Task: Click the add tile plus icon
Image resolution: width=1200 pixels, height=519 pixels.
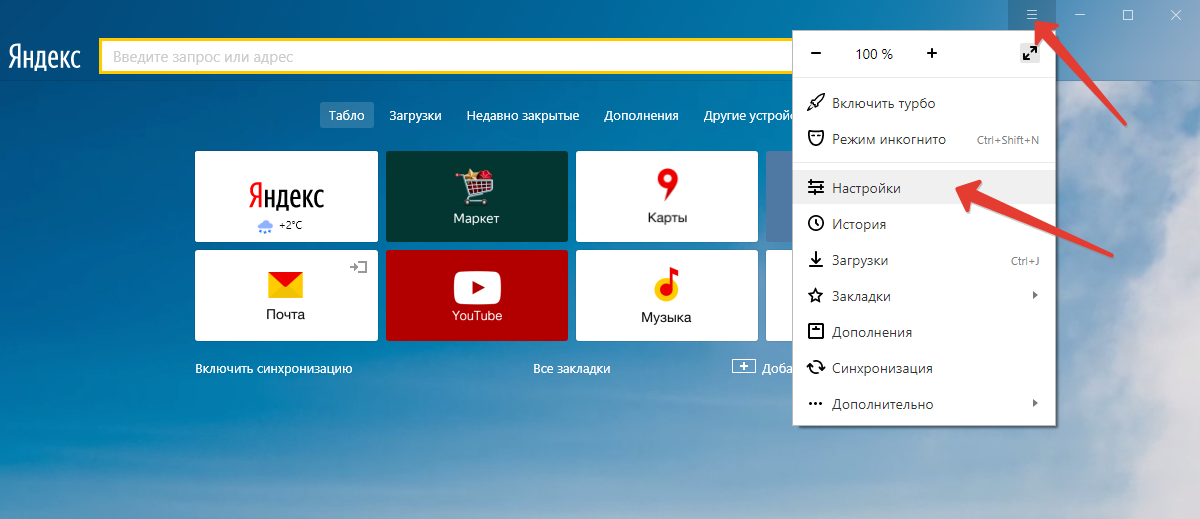Action: [743, 366]
